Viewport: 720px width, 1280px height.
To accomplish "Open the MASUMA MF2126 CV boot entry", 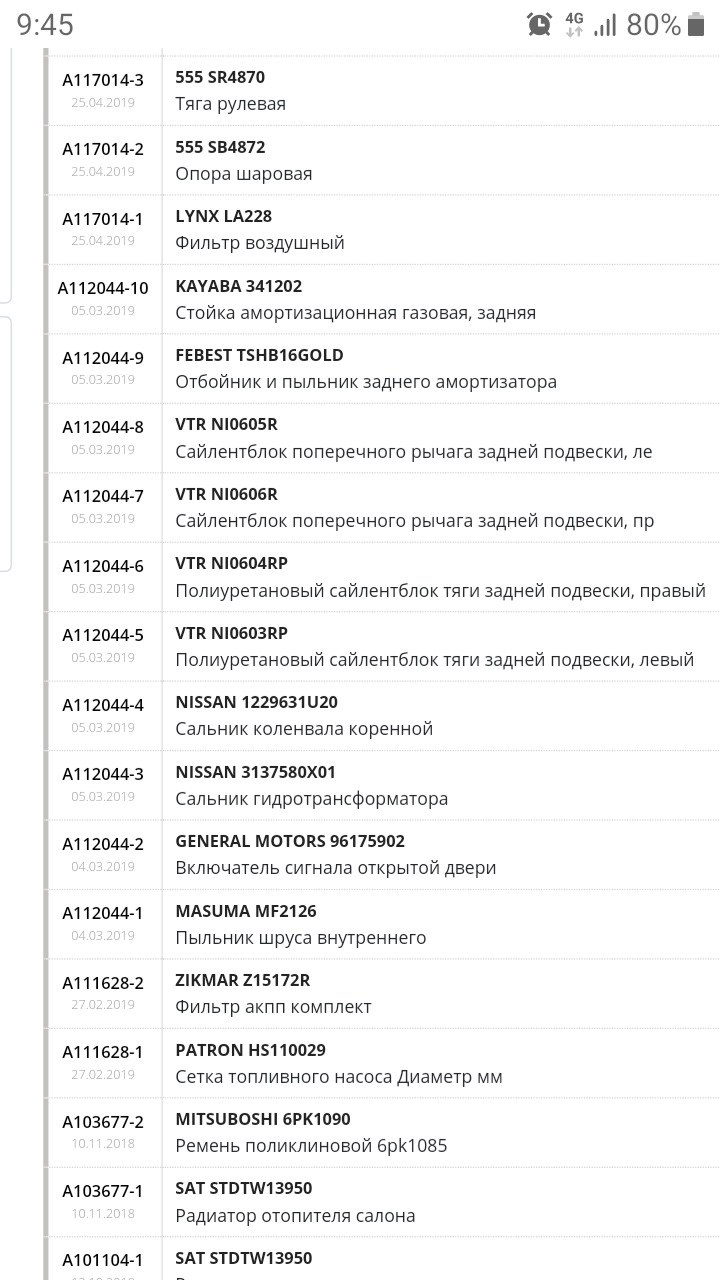I will [x=400, y=924].
